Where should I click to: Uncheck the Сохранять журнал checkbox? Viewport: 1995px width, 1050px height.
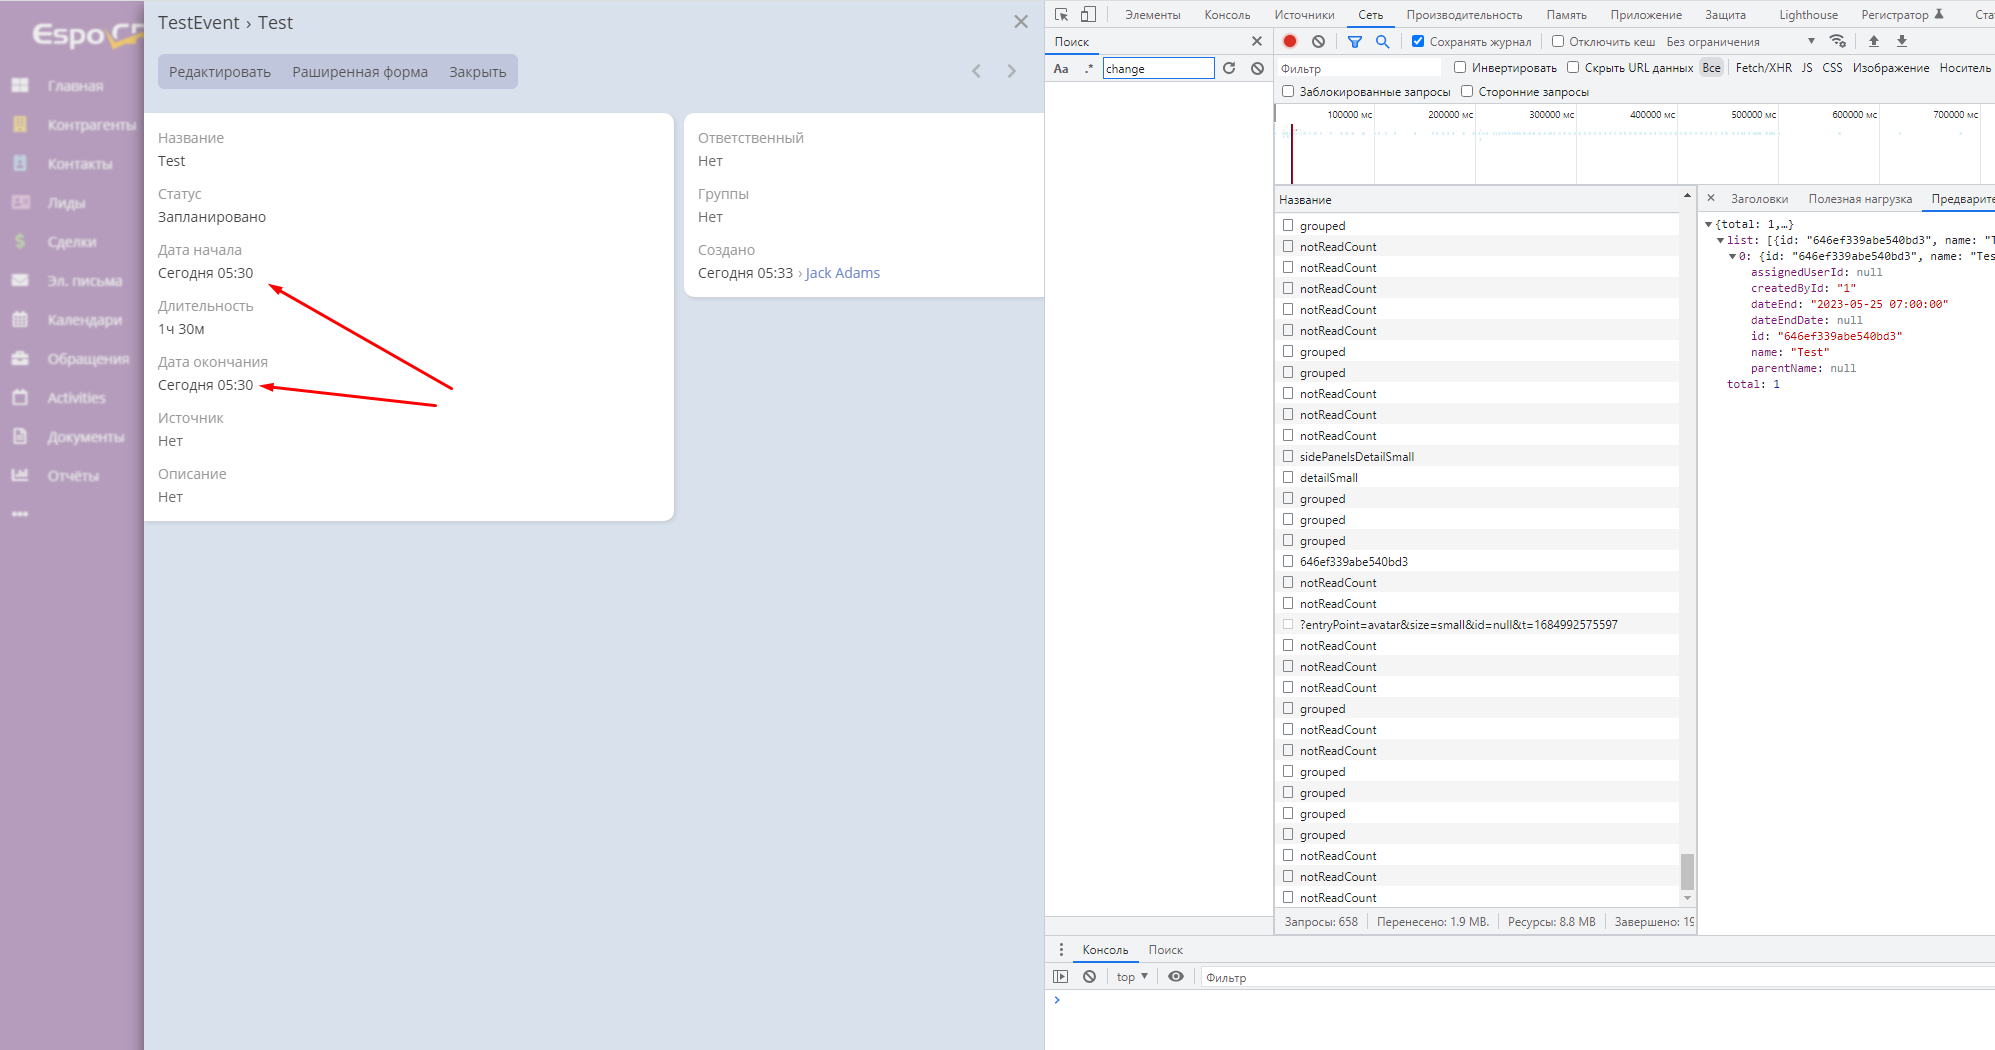point(1418,41)
